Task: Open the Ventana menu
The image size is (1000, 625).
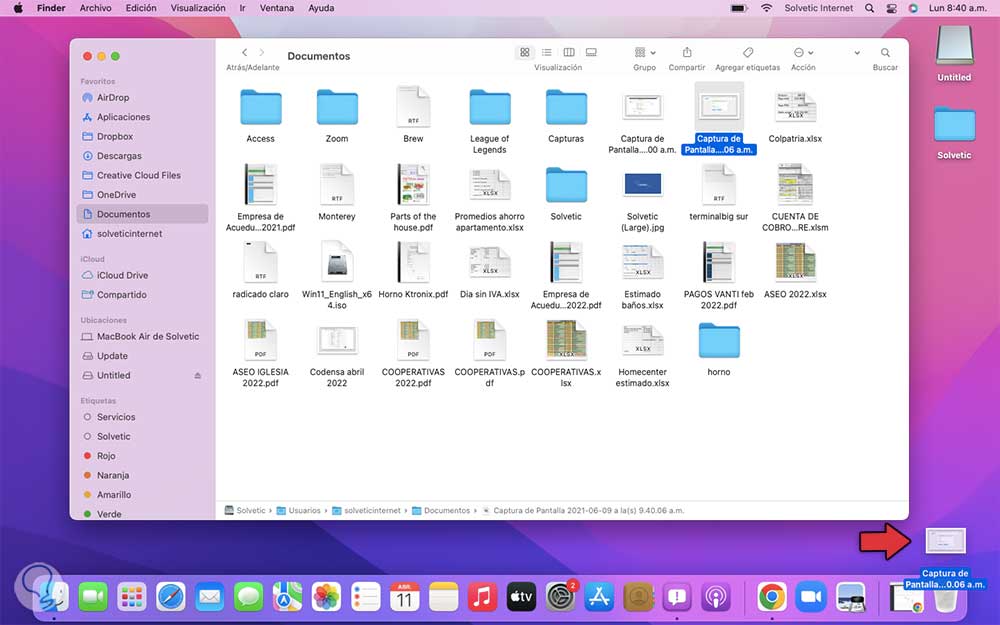Action: [277, 8]
